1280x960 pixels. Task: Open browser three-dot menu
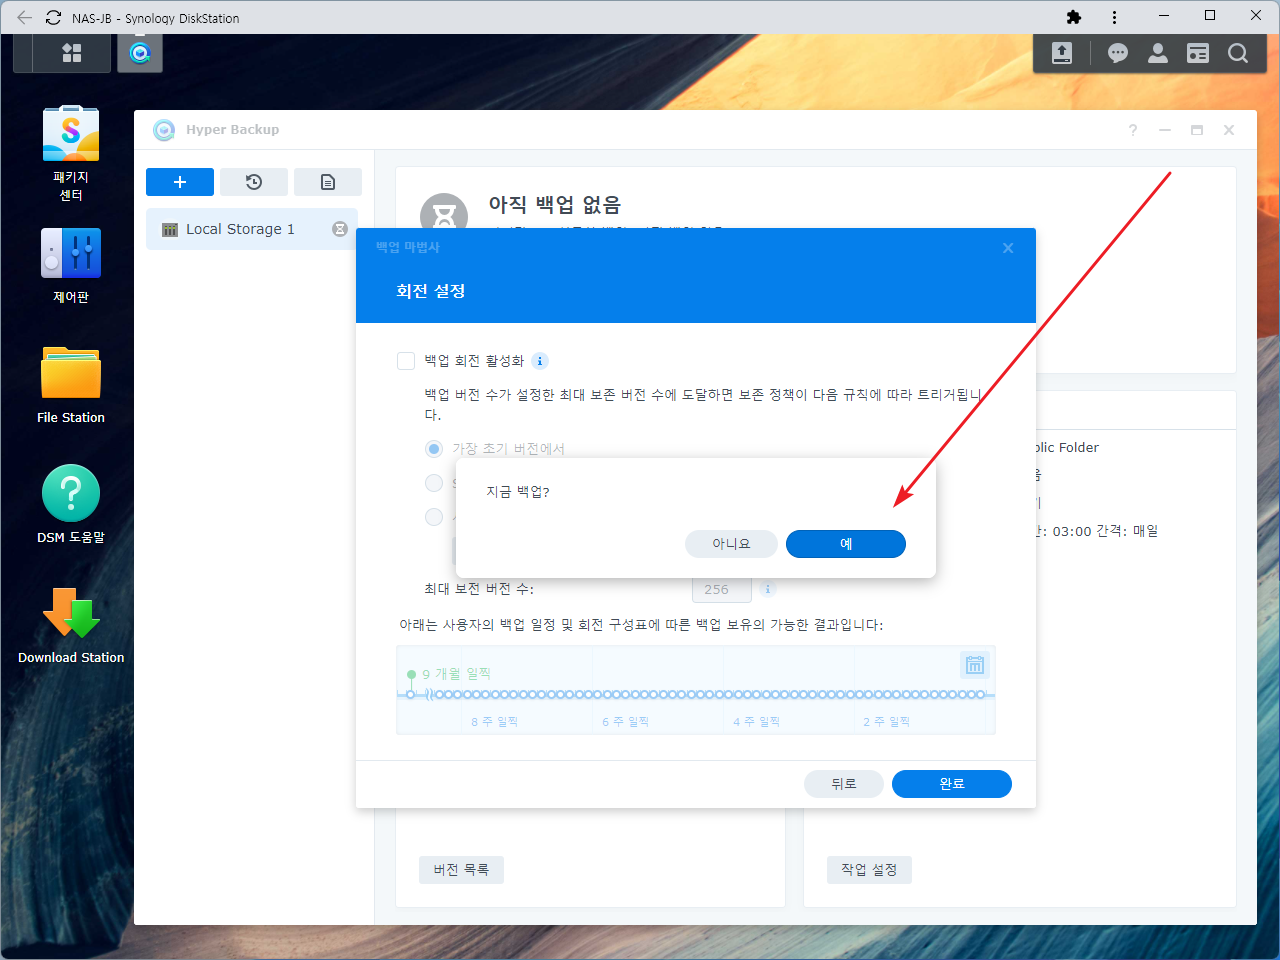pyautogui.click(x=1114, y=17)
